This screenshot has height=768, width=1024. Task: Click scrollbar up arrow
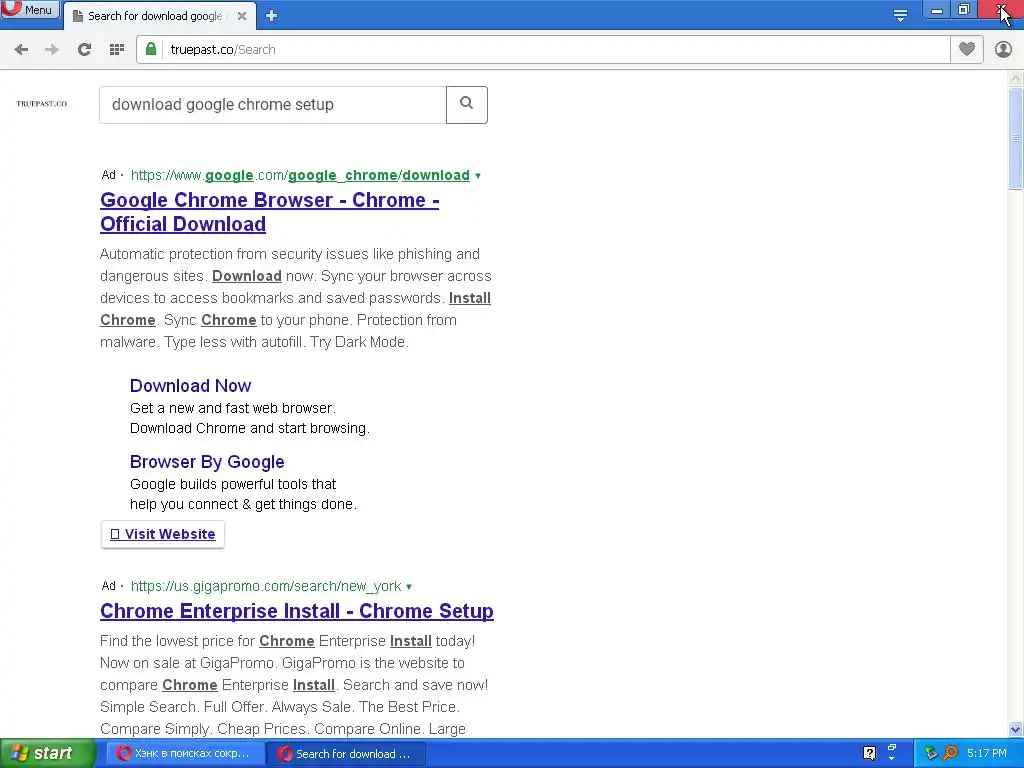(x=1015, y=78)
